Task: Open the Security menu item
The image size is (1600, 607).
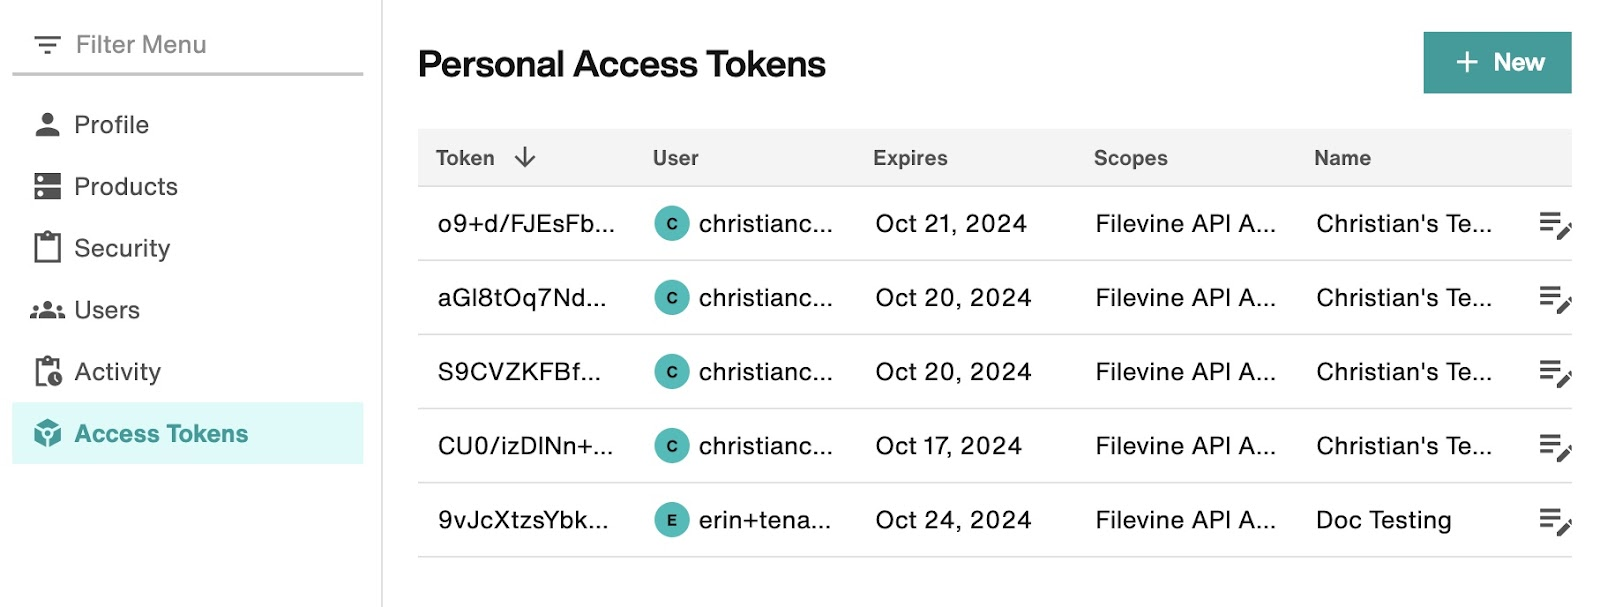Action: point(122,248)
